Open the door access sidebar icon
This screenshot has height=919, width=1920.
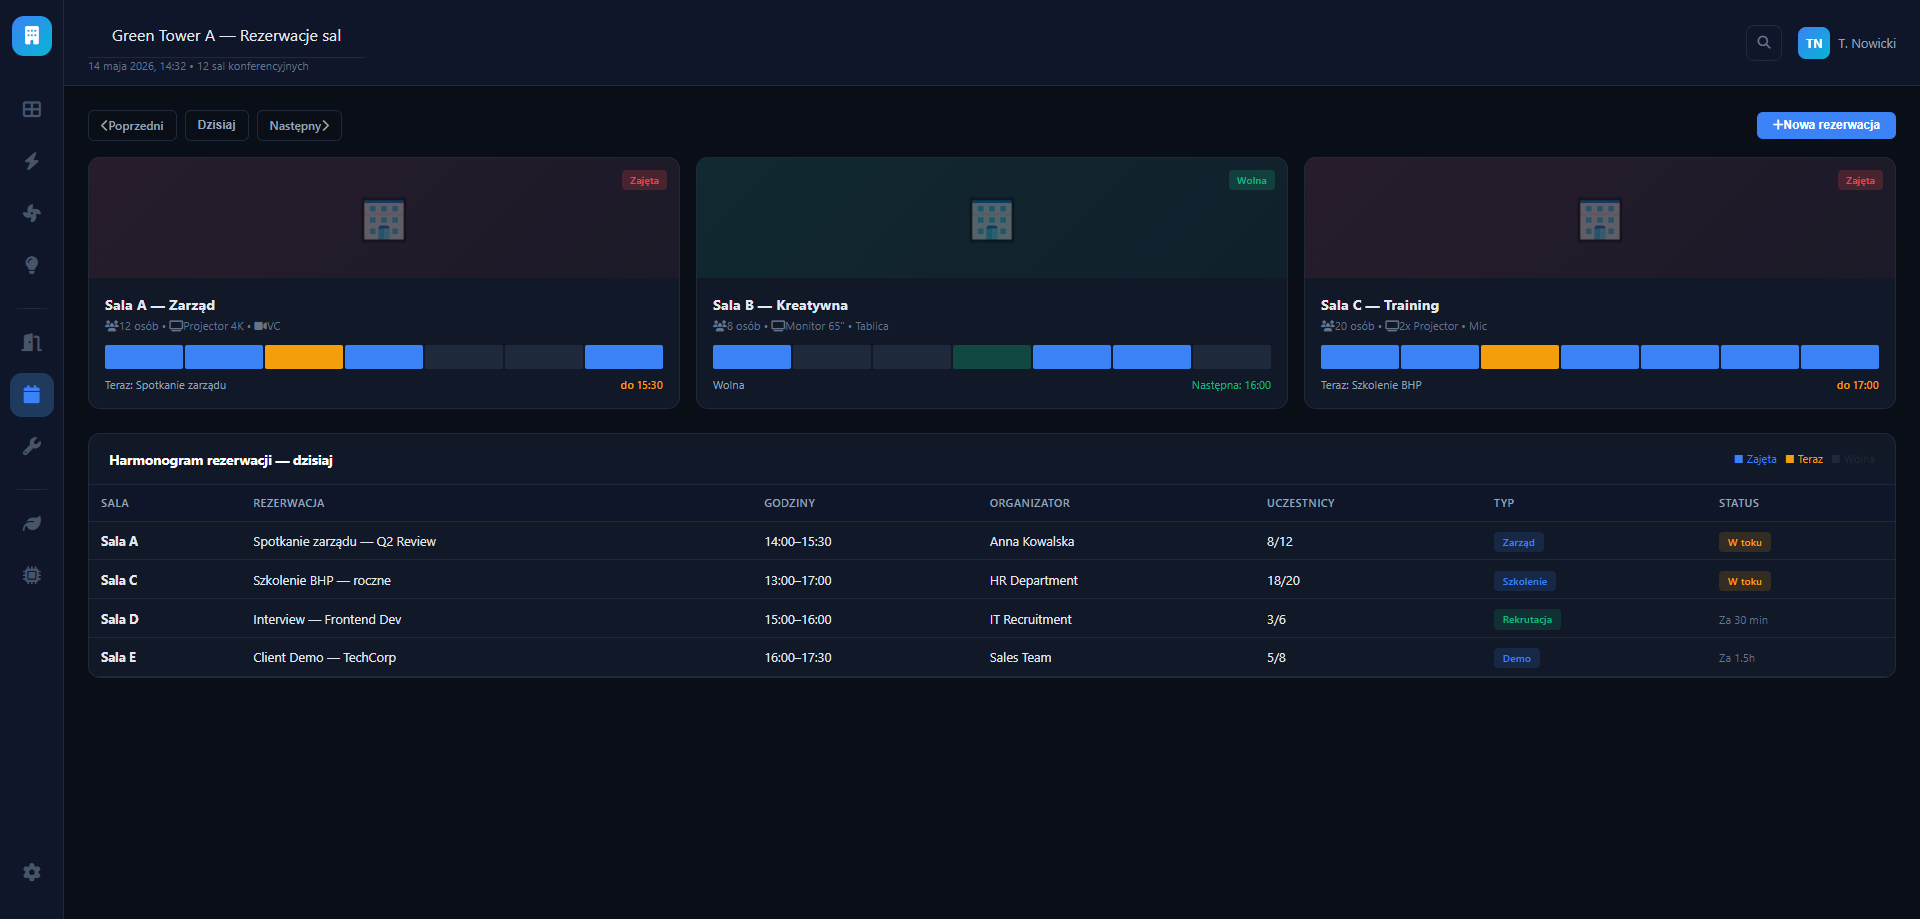(32, 342)
